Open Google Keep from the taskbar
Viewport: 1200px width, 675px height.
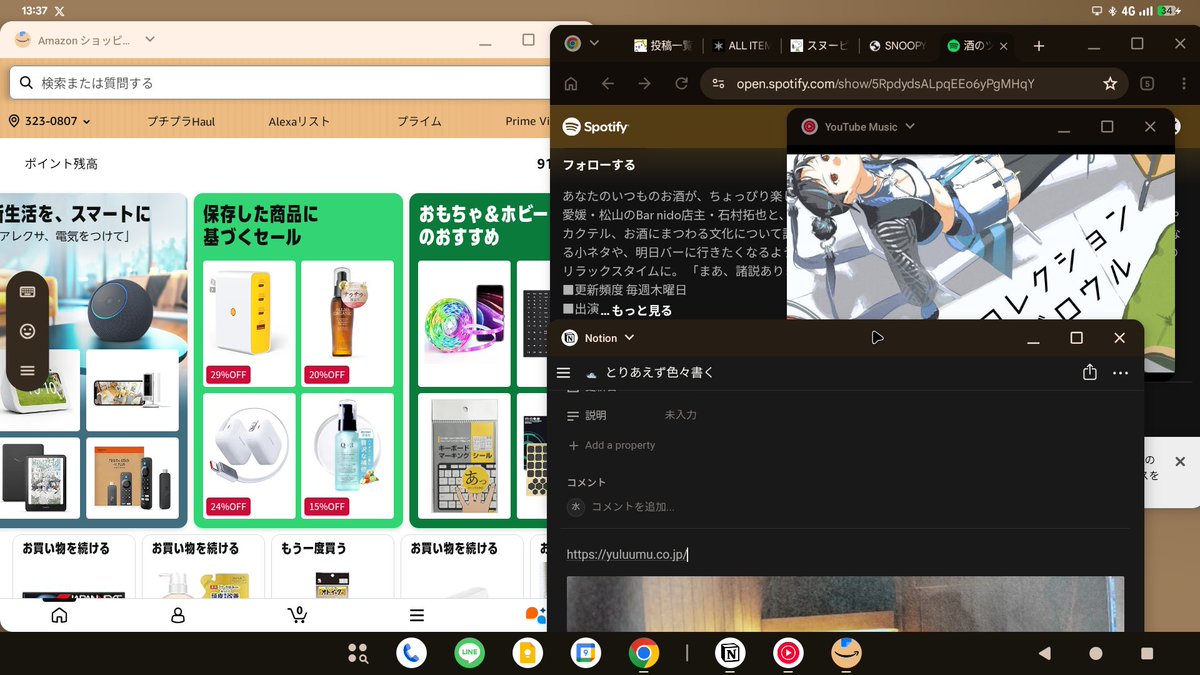tap(527, 653)
